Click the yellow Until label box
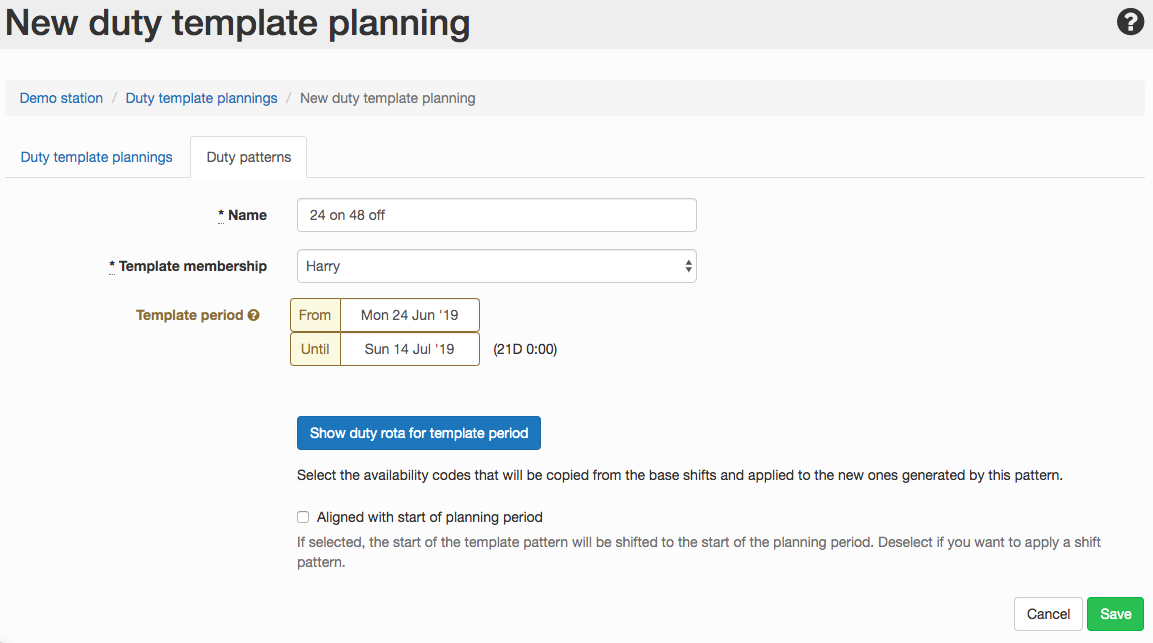The height and width of the screenshot is (643, 1153). point(315,349)
